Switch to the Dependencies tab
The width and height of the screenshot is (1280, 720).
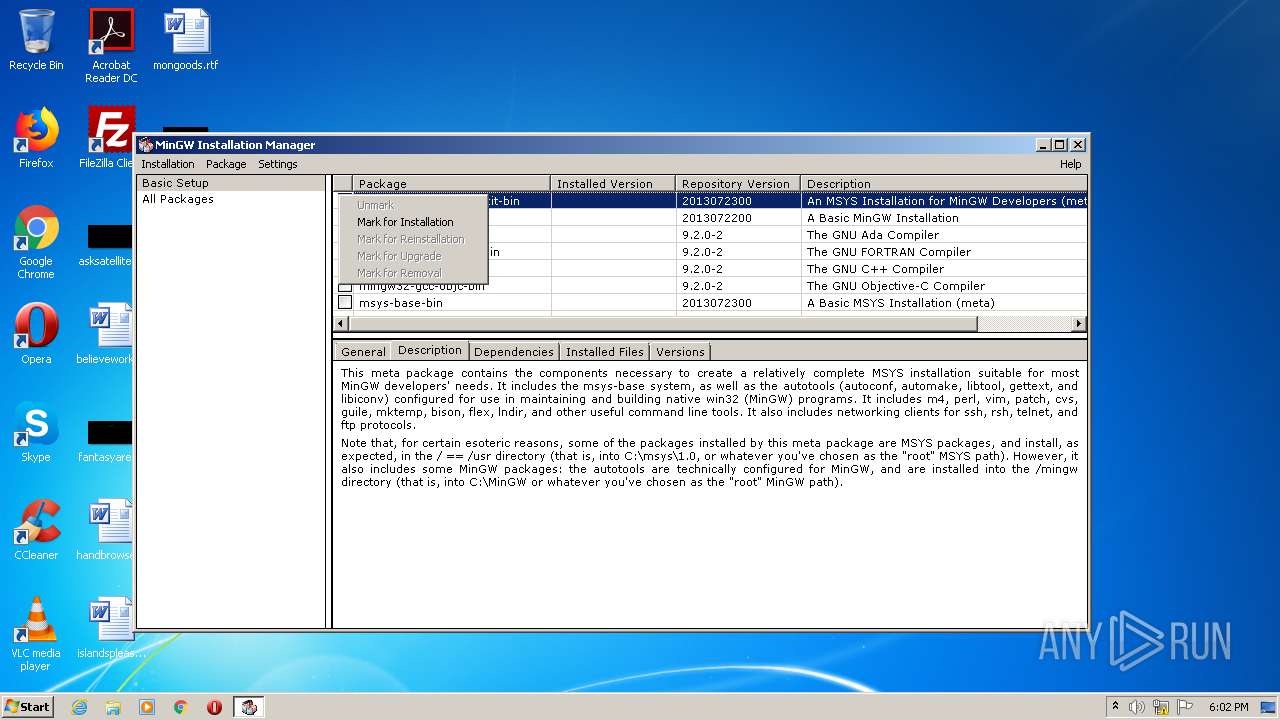point(513,352)
